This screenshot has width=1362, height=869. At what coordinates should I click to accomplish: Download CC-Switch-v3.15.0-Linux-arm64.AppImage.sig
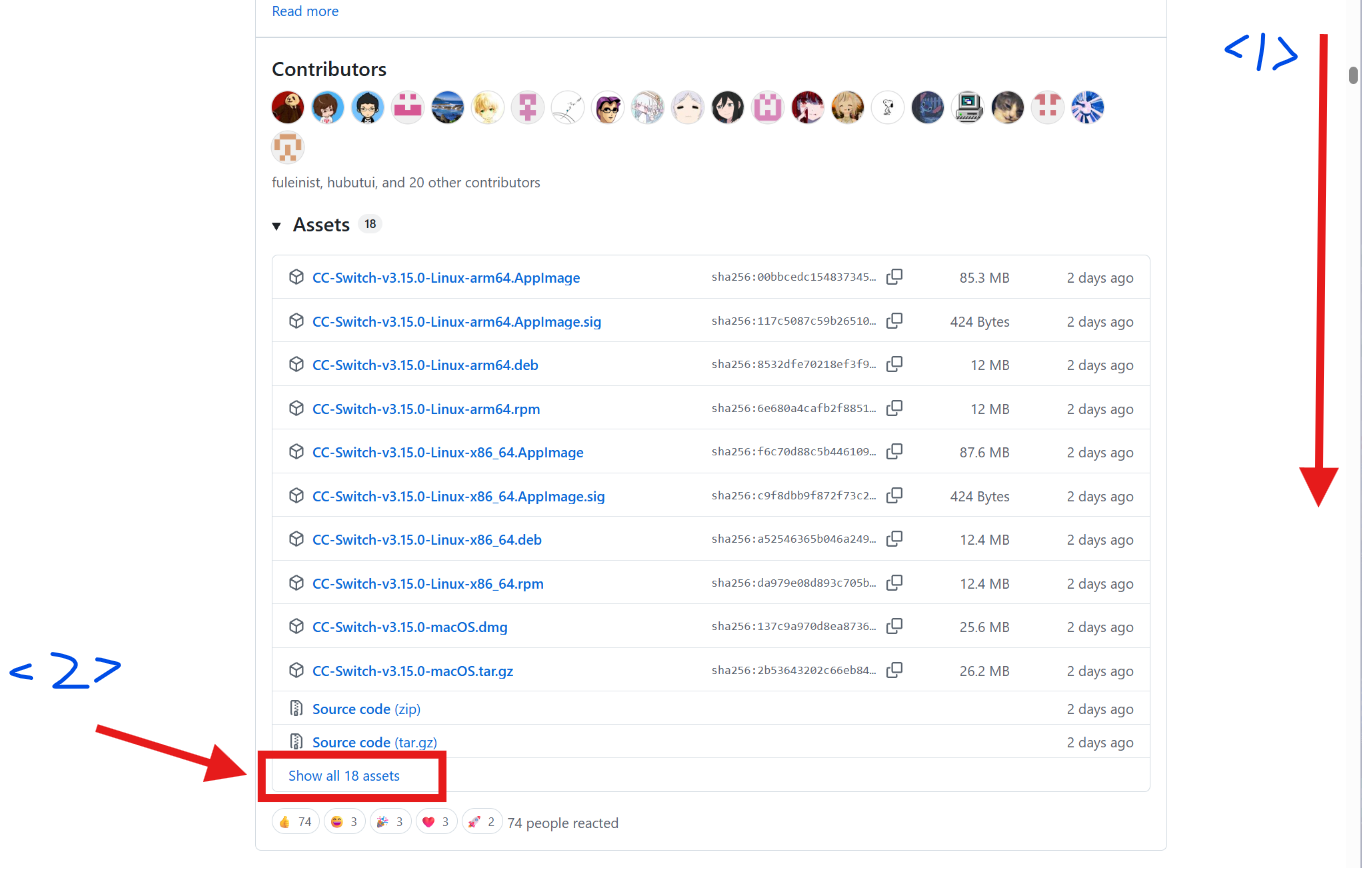tap(457, 322)
